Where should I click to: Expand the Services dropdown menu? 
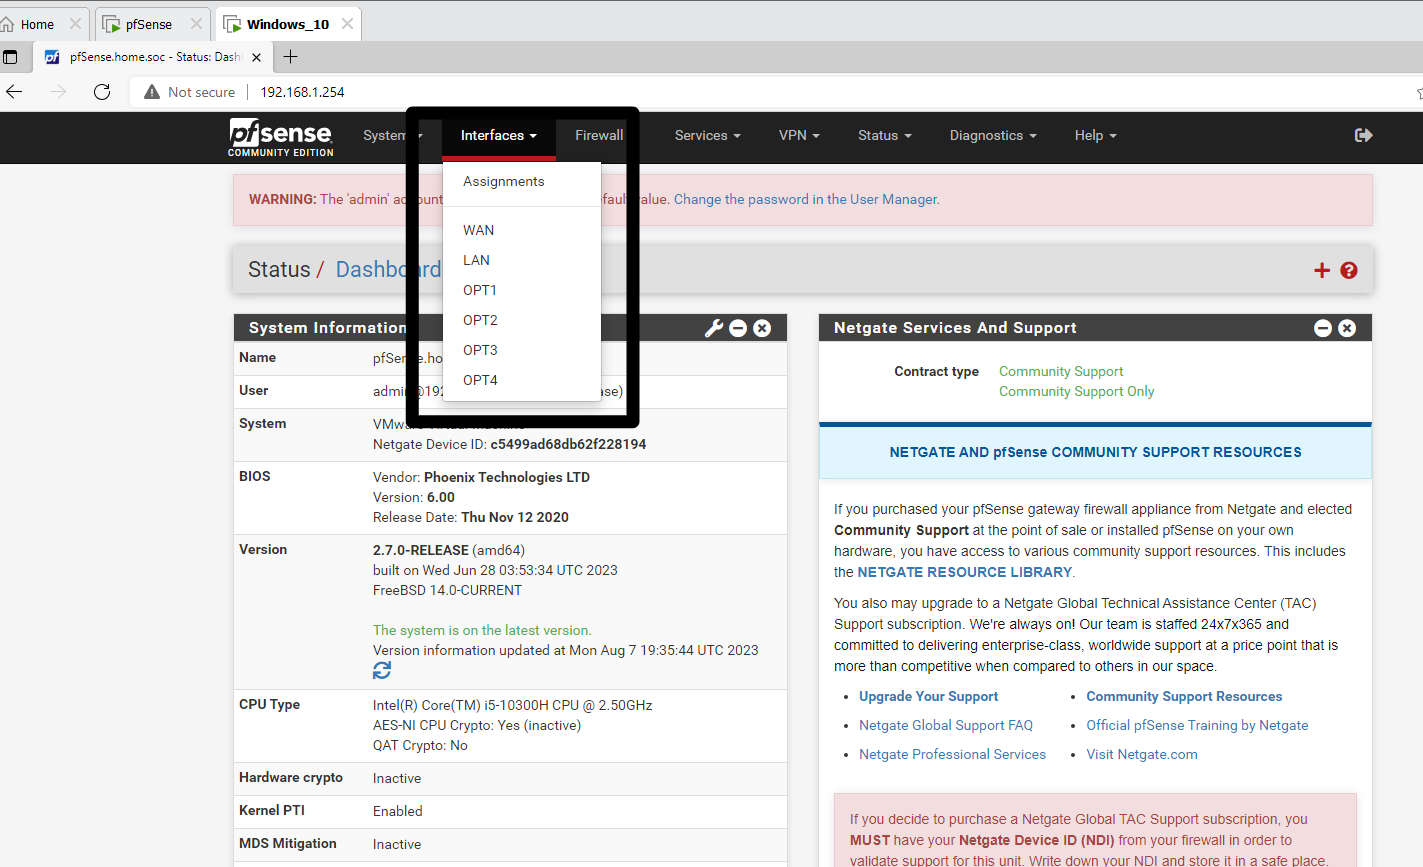(708, 135)
